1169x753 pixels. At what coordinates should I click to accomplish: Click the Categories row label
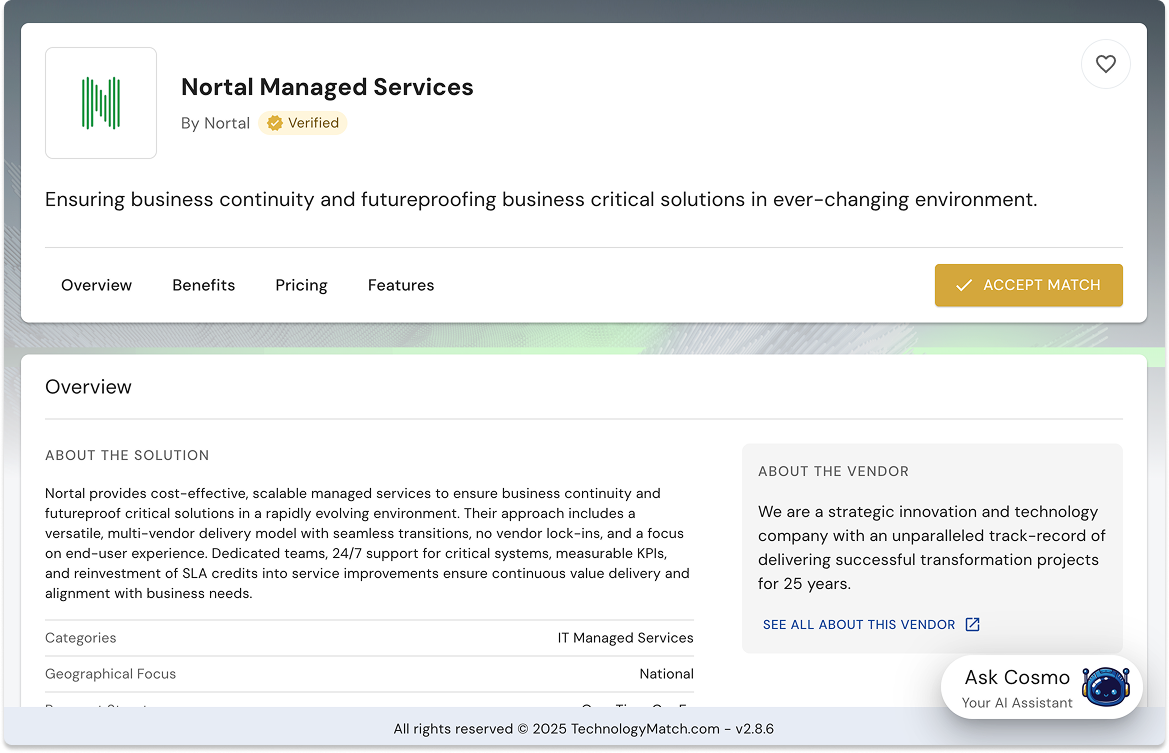[81, 638]
